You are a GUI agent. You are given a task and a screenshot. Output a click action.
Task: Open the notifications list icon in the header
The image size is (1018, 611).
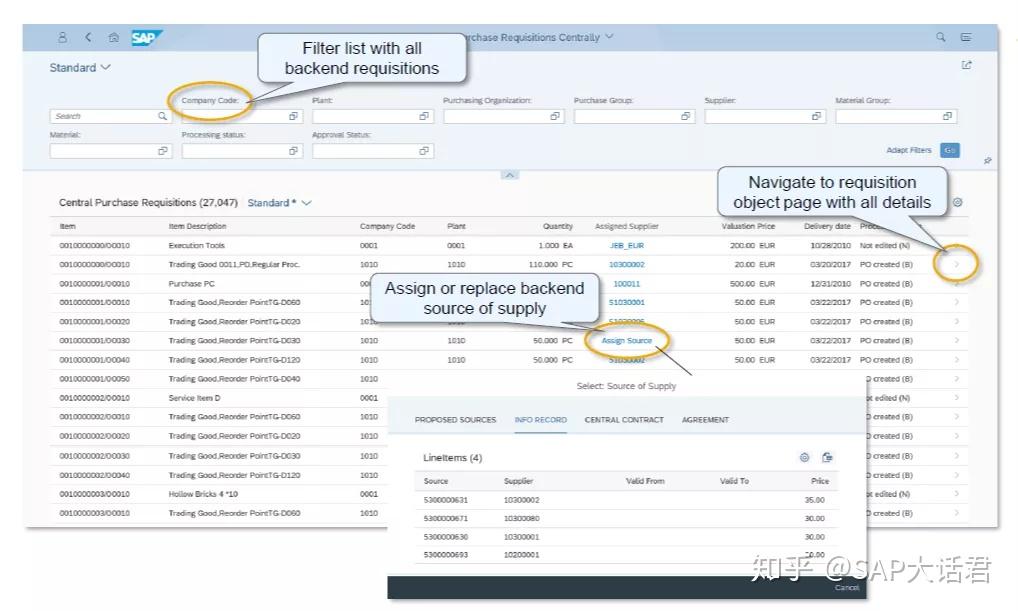pyautogui.click(x=966, y=35)
